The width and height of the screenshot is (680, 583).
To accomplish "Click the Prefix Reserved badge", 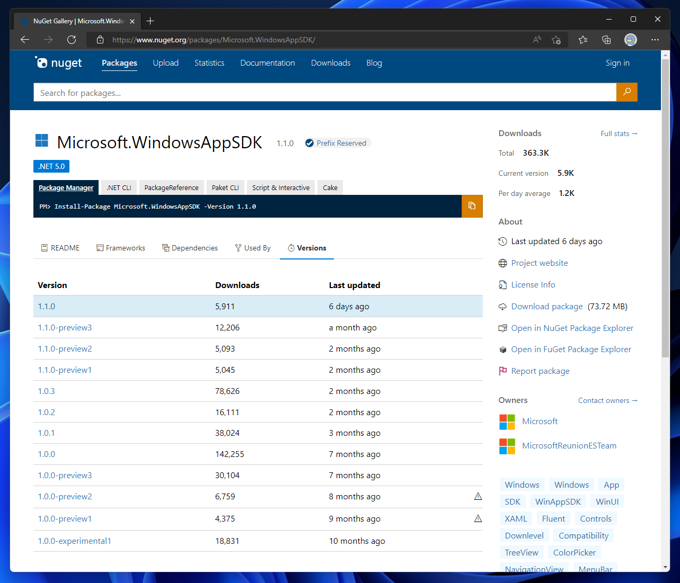I will point(337,143).
